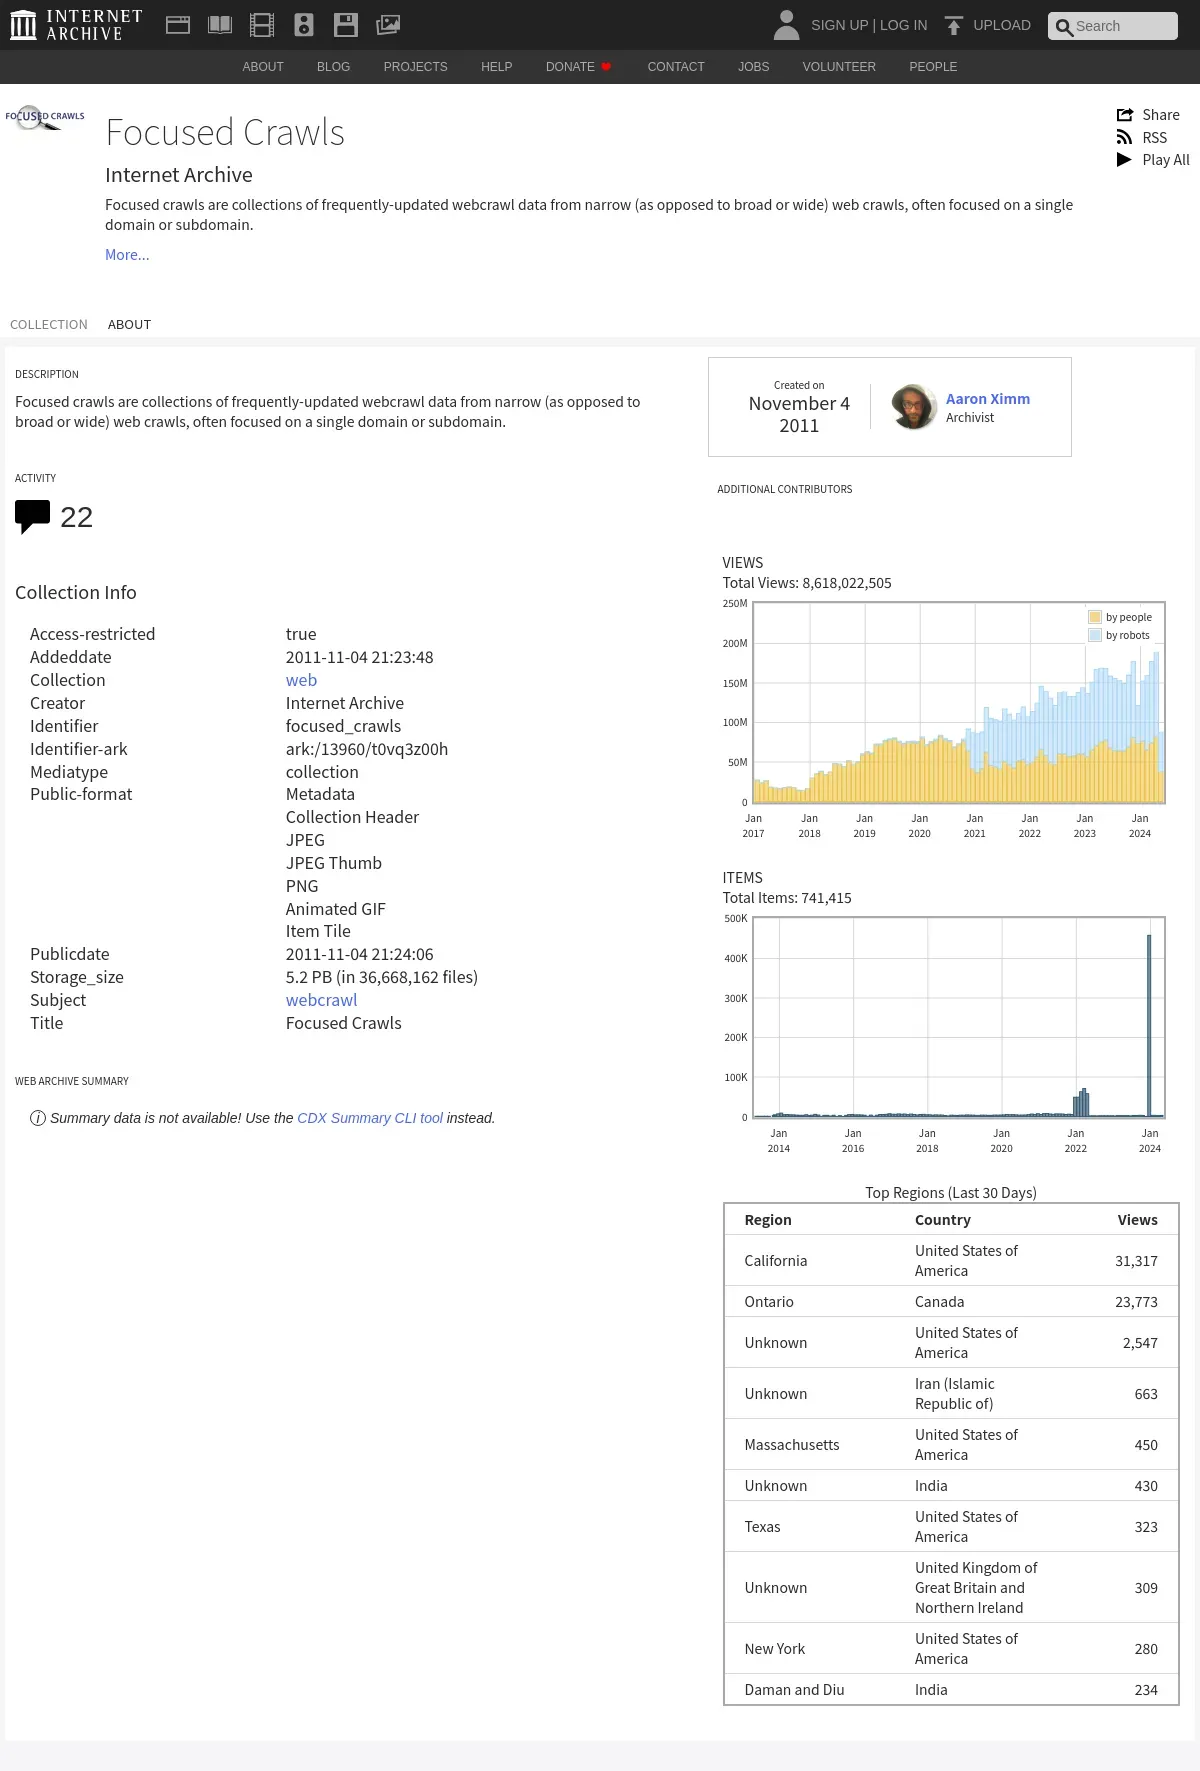
Task: Select the ABOUT tab below the header
Action: click(x=129, y=325)
